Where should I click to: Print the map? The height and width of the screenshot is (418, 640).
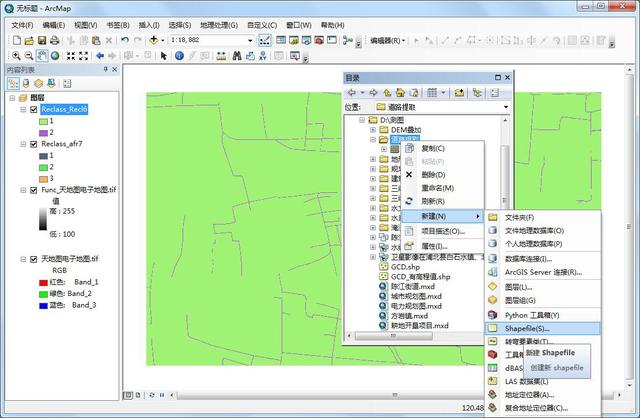[54, 40]
